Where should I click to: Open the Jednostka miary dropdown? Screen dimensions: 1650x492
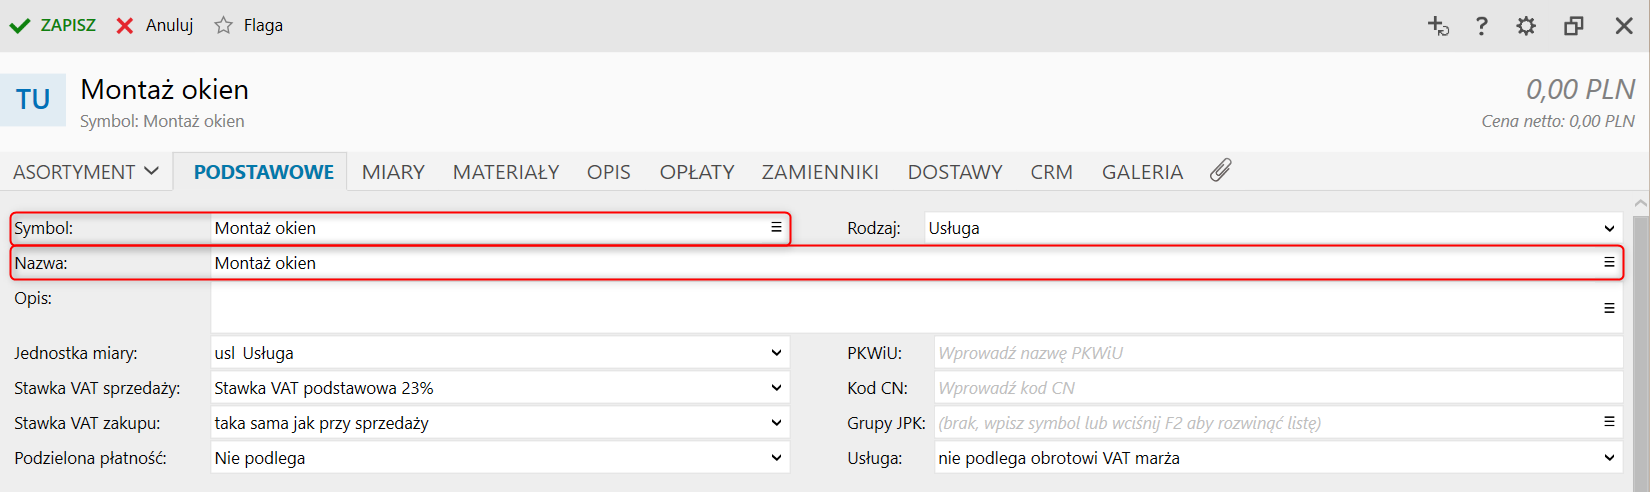point(776,353)
